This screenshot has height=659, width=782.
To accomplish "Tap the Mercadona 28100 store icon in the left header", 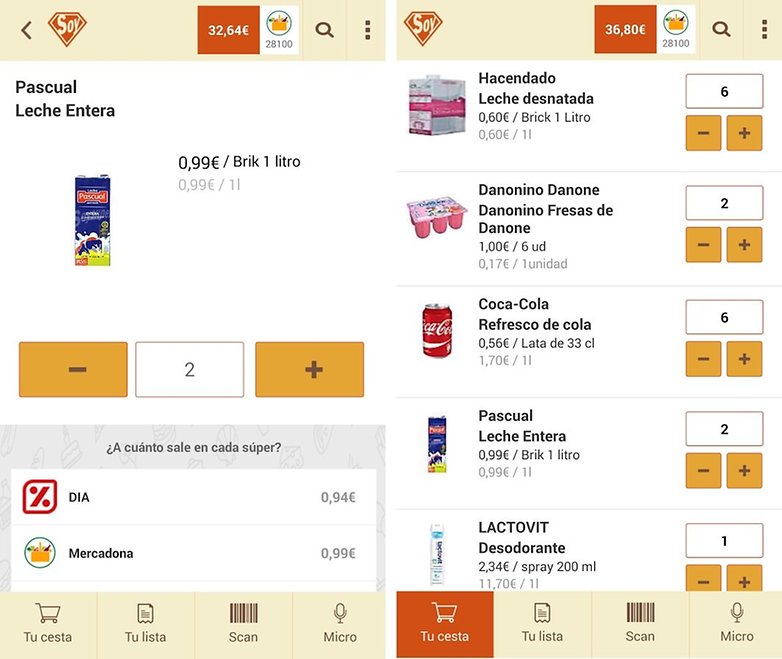I will 279,30.
